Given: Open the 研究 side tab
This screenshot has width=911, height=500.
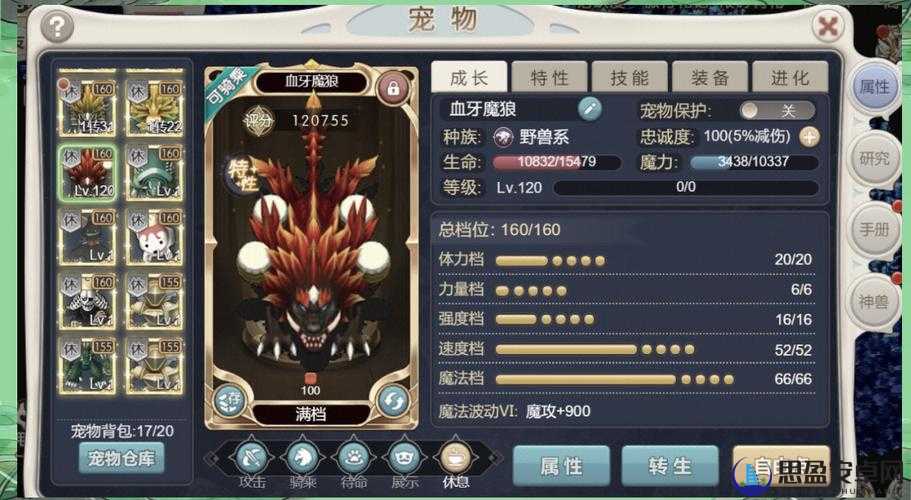Looking at the screenshot, I should pos(874,159).
